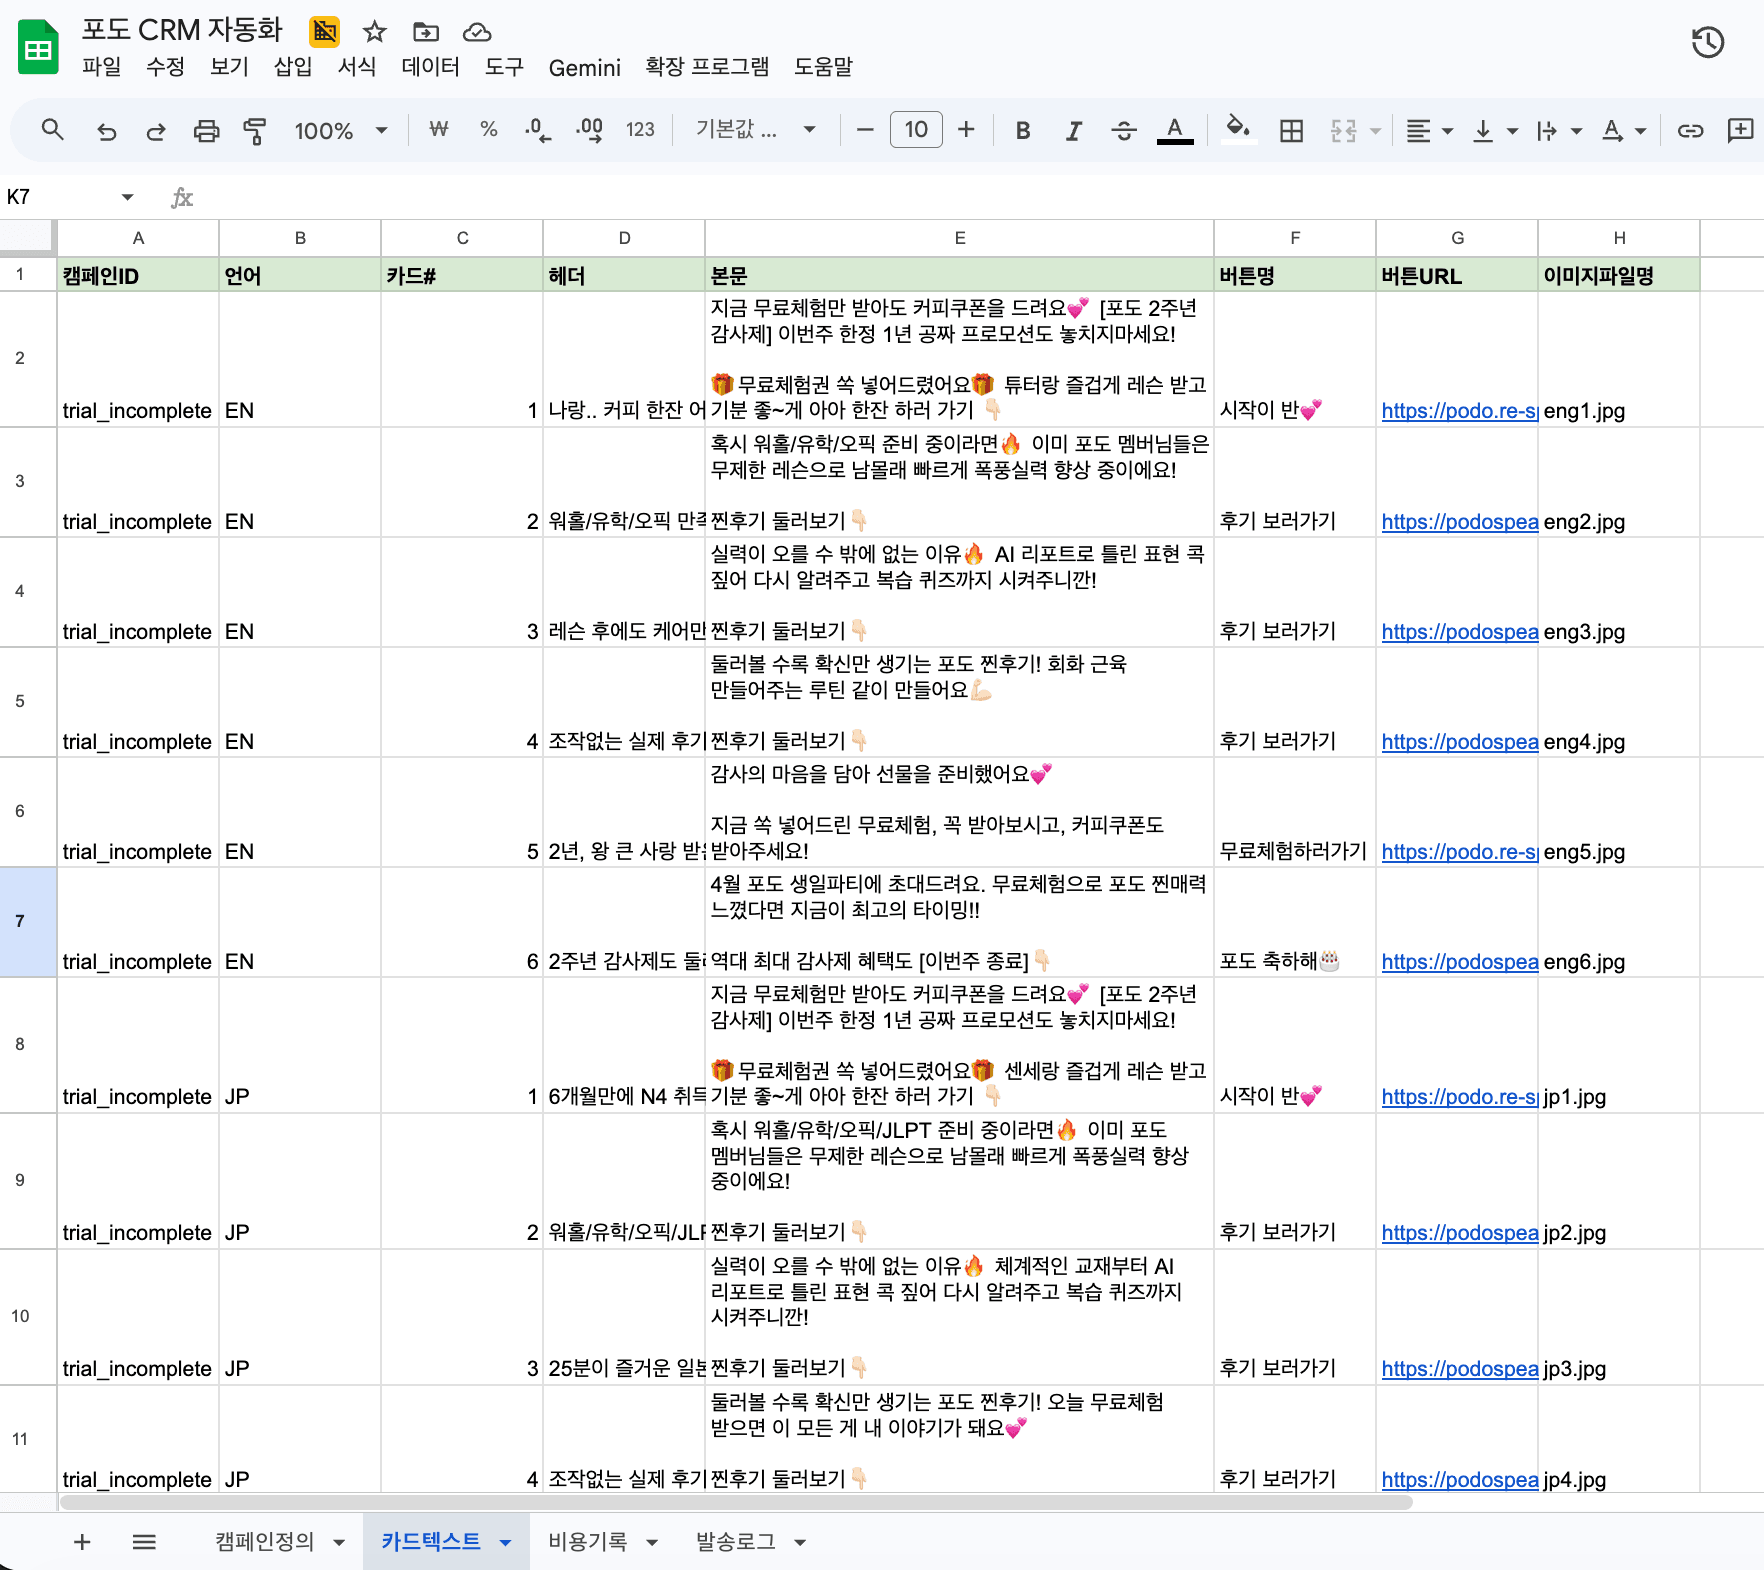
Task: Print the spreadsheet
Action: coord(206,131)
